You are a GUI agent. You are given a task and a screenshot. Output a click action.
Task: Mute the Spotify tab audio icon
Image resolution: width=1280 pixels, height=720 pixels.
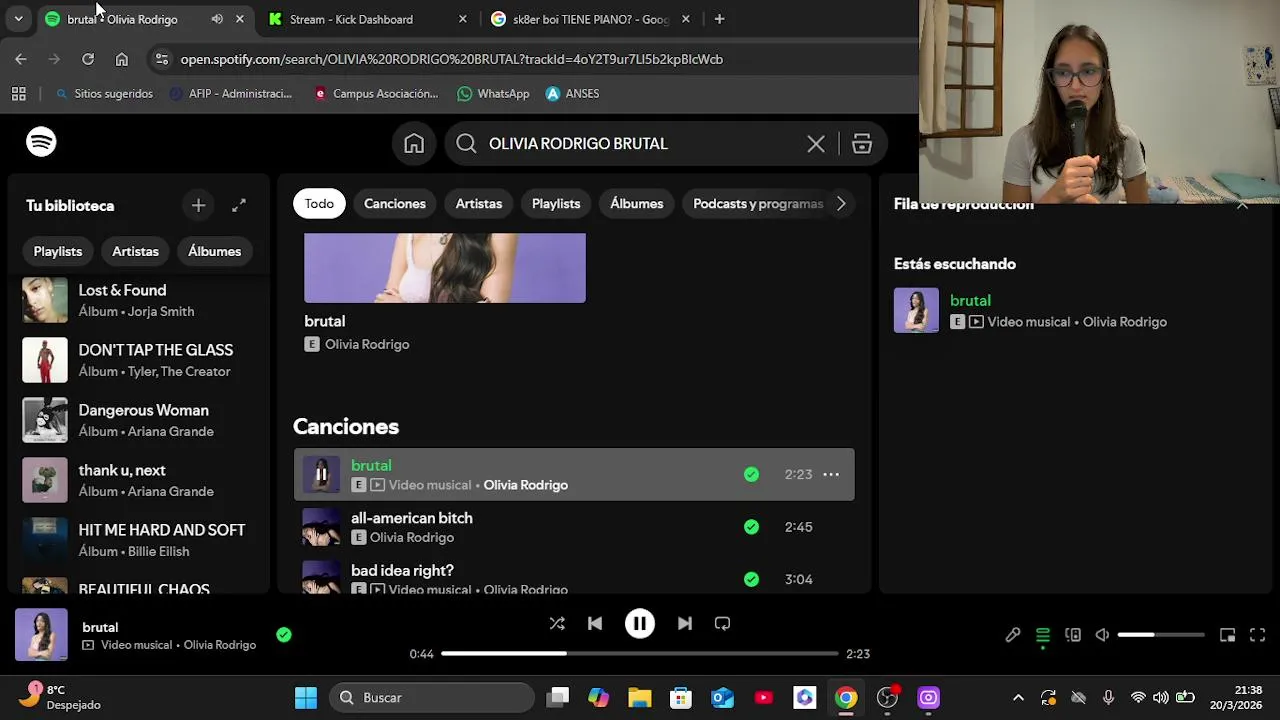click(x=217, y=19)
